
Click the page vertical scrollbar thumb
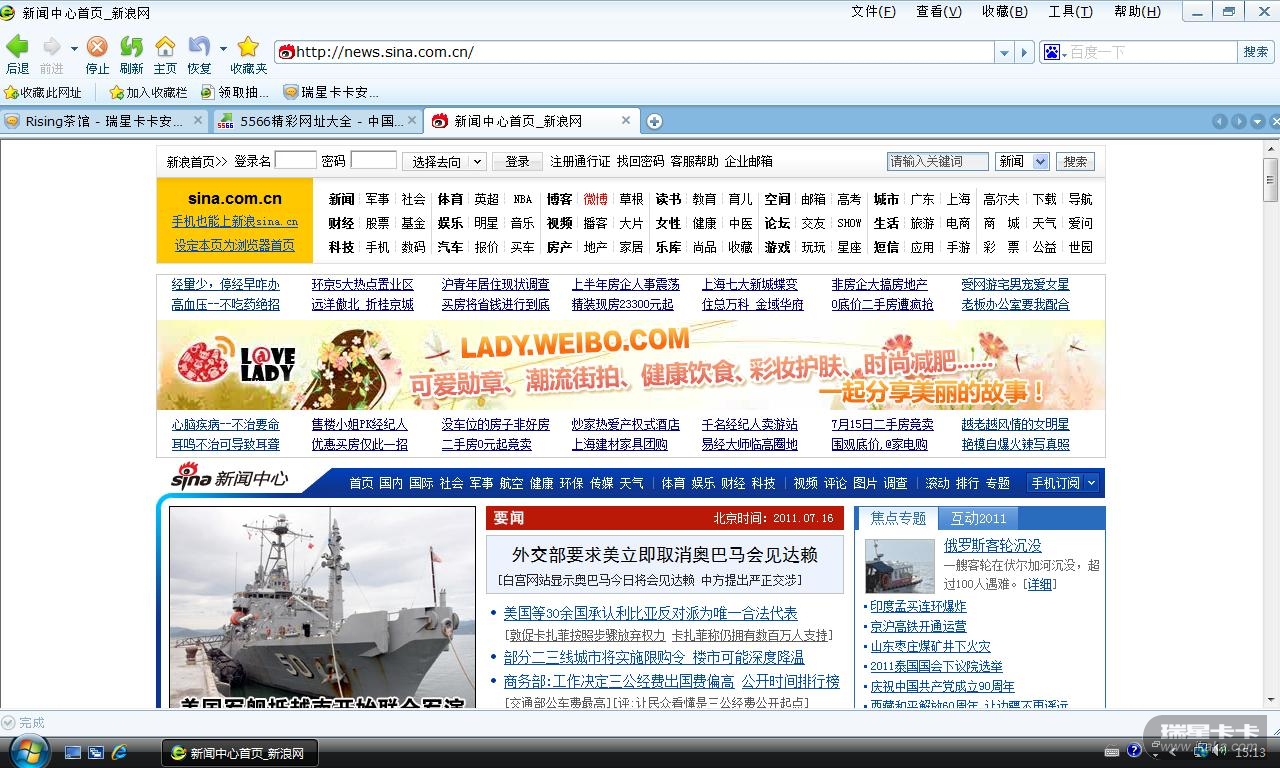1271,181
